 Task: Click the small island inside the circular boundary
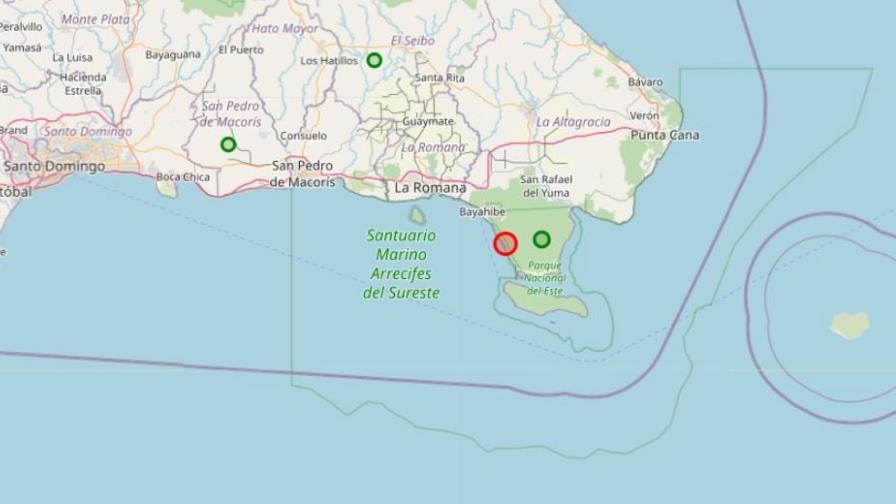pos(850,325)
